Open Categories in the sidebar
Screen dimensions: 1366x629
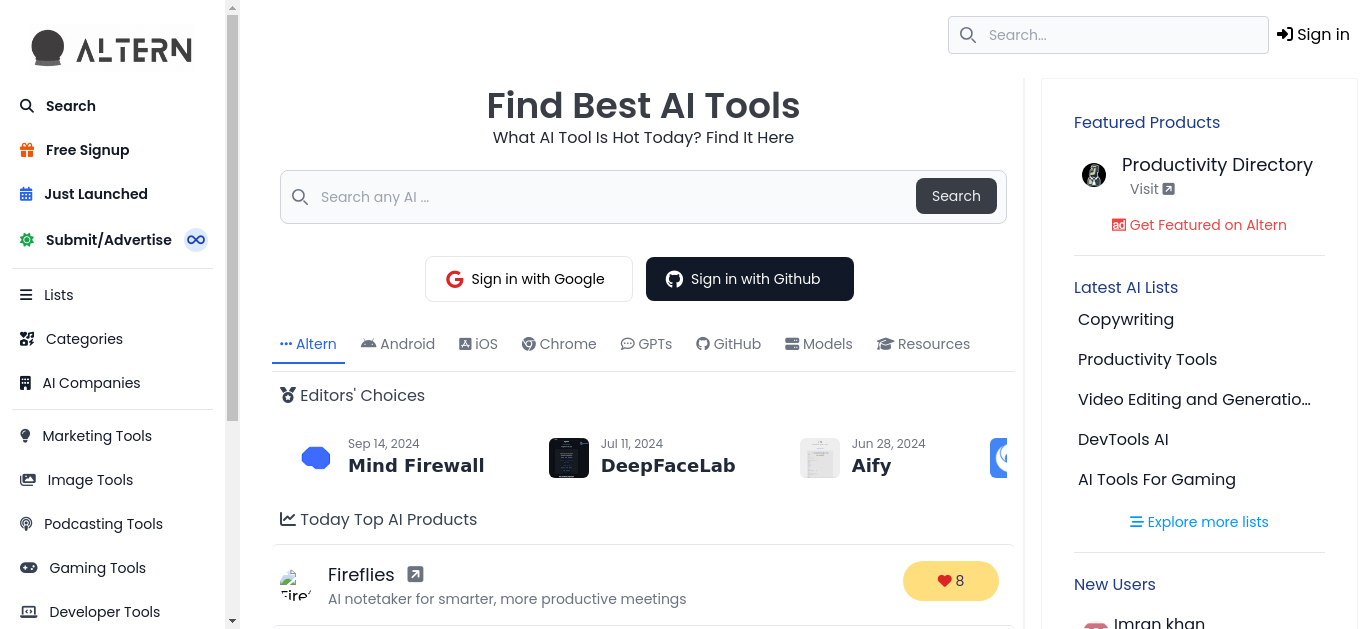[x=84, y=339]
